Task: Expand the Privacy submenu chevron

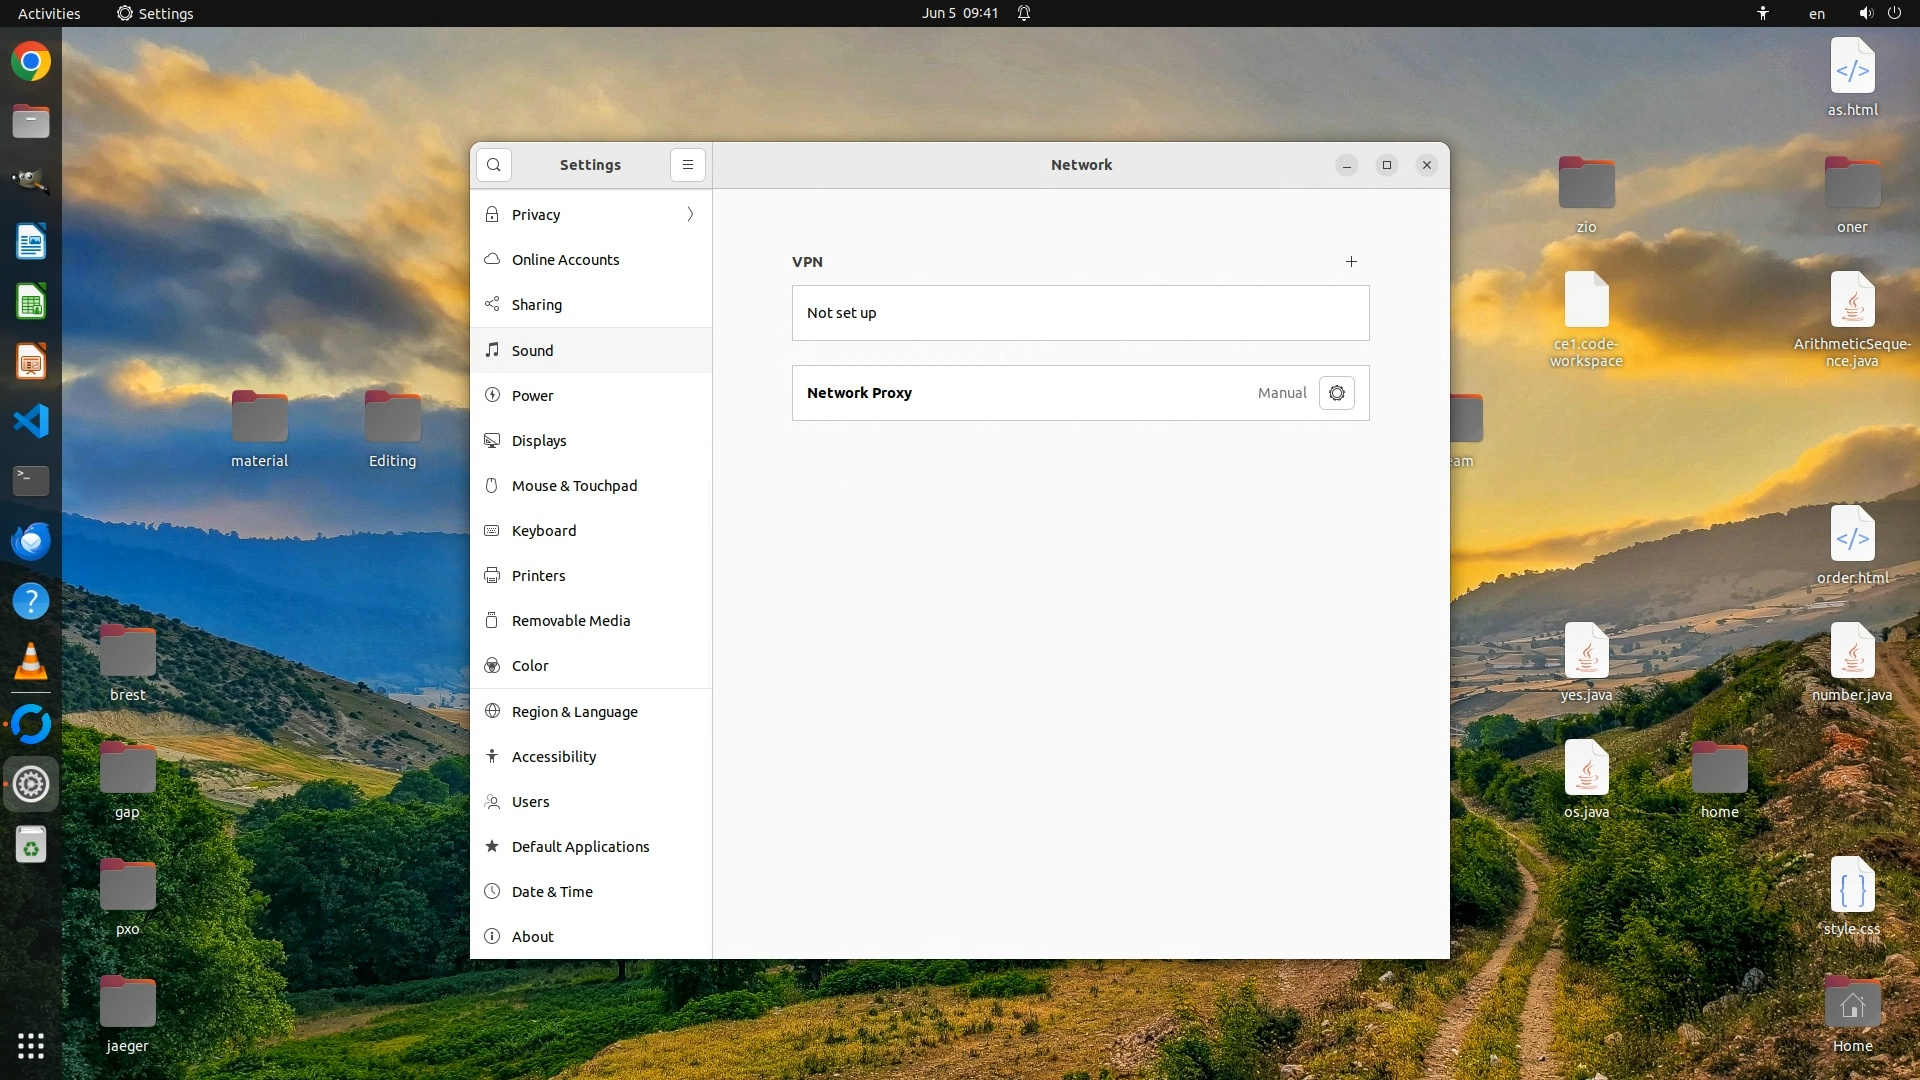Action: coord(690,215)
